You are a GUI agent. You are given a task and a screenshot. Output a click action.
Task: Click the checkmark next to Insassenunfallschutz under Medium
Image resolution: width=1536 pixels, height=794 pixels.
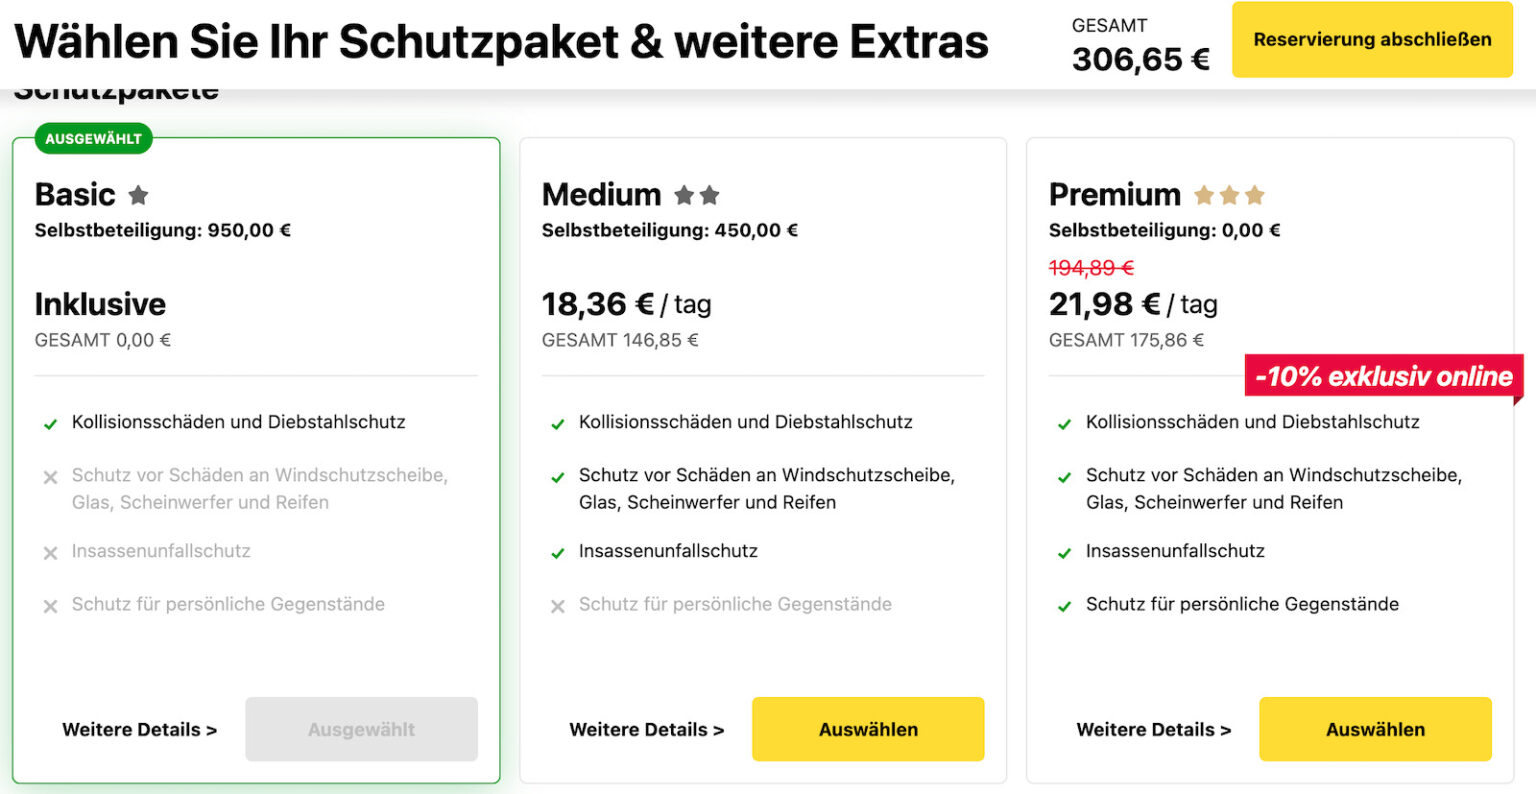[557, 551]
